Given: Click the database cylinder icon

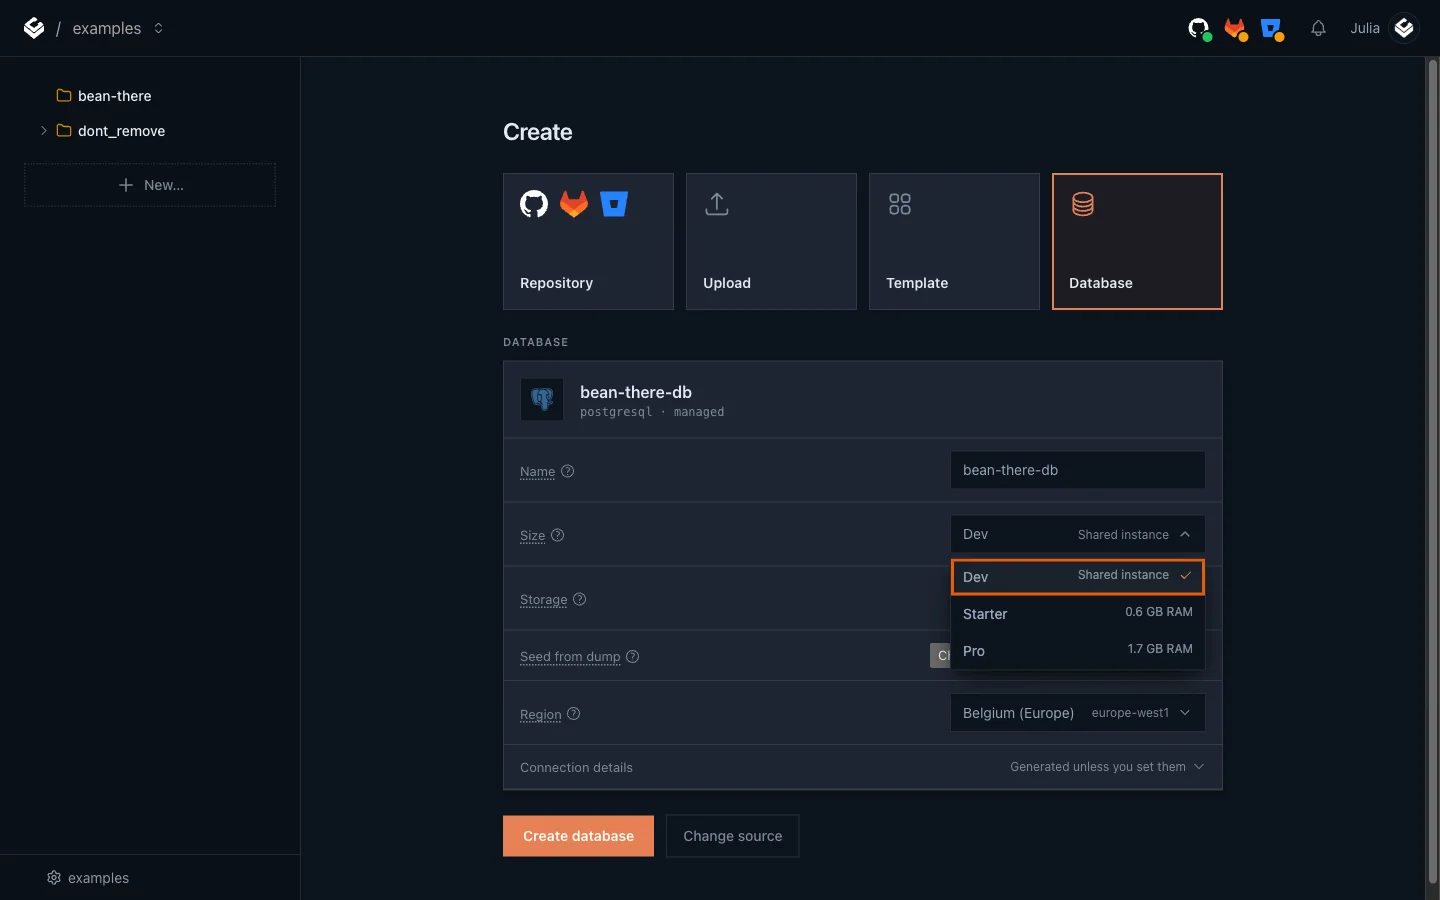Looking at the screenshot, I should click(x=1083, y=204).
